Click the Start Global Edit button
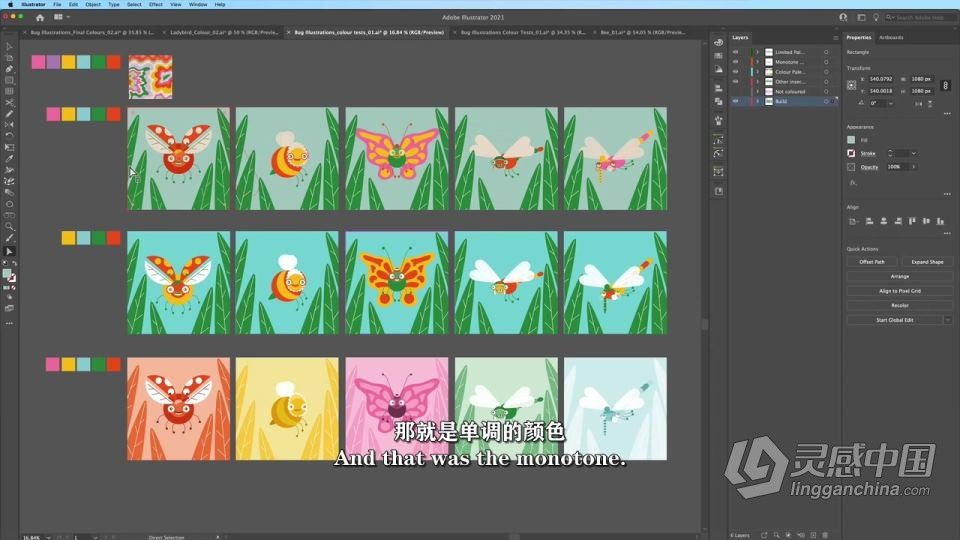This screenshot has height=540, width=960. click(x=894, y=320)
